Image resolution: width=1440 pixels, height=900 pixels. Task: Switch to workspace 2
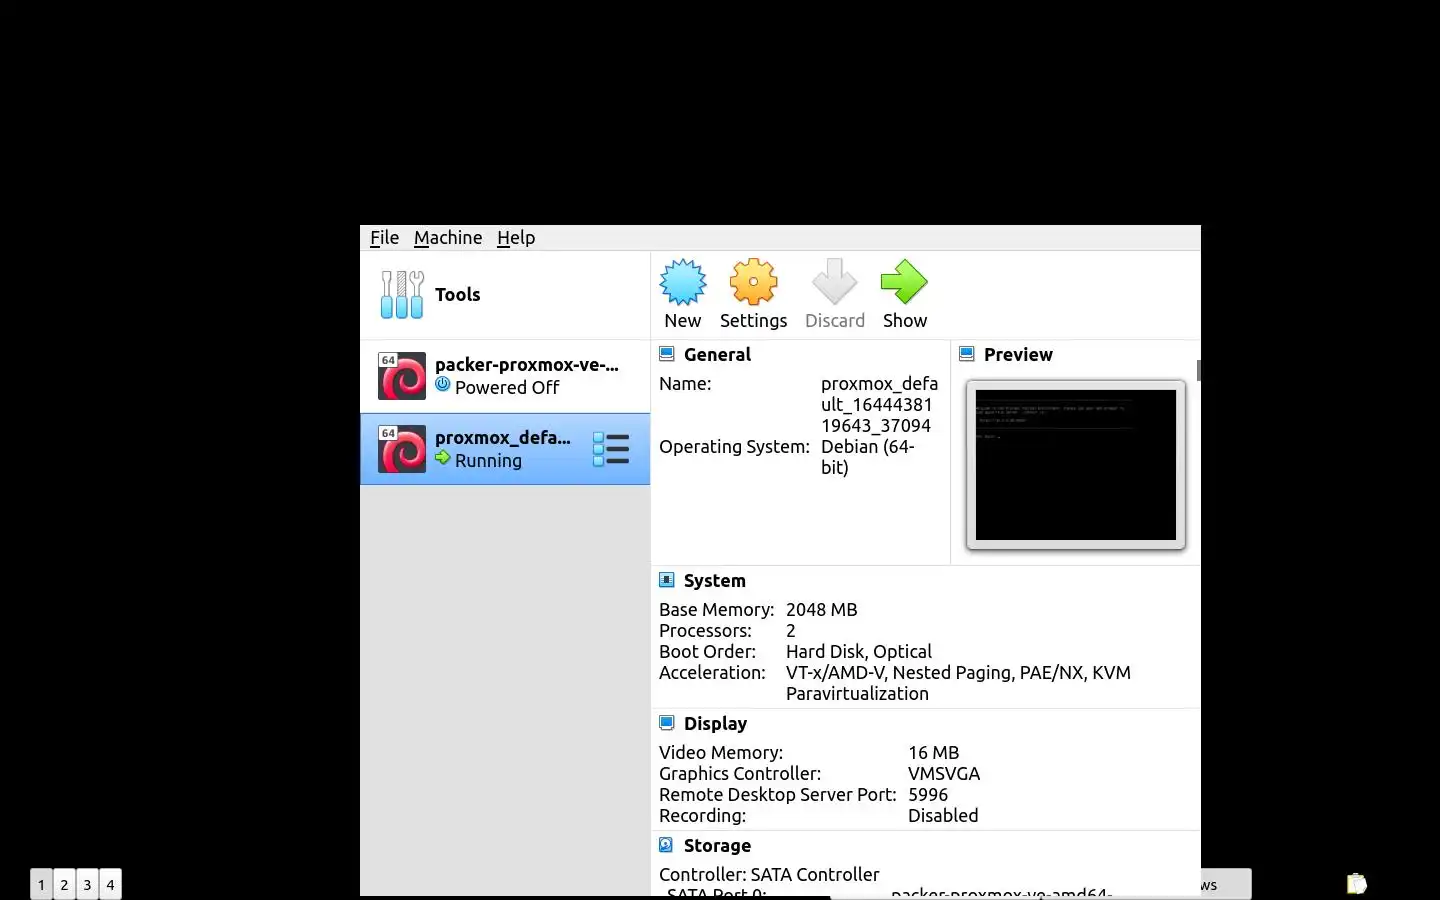[64, 885]
